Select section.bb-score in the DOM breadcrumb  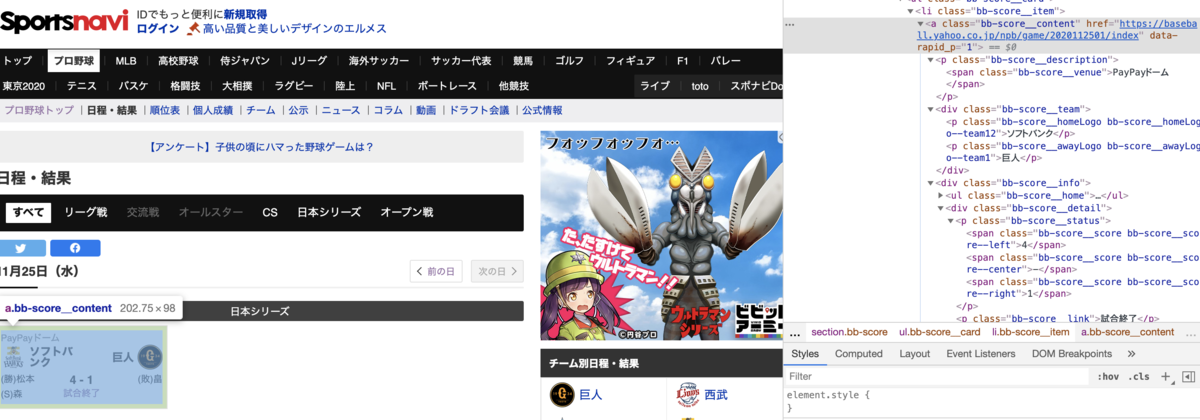point(849,332)
